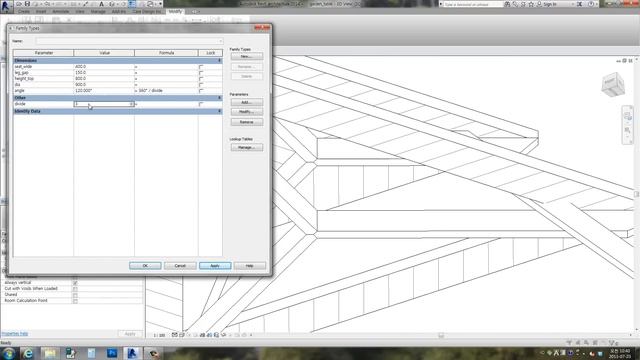Open the Exchange Apps X icon
This screenshot has width=640, height=360.
(x=579, y=4)
